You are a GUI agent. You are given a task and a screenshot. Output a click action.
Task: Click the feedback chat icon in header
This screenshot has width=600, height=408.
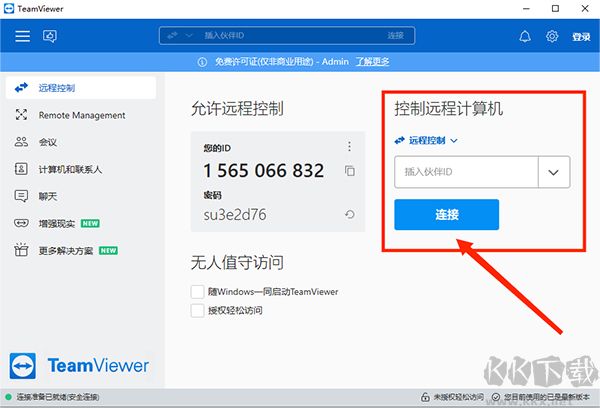pyautogui.click(x=50, y=36)
